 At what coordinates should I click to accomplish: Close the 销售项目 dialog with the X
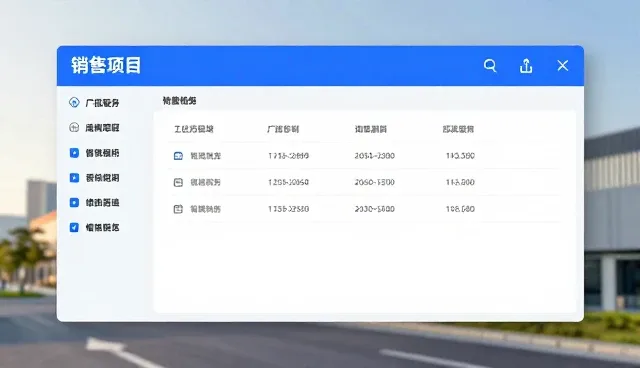[562, 65]
